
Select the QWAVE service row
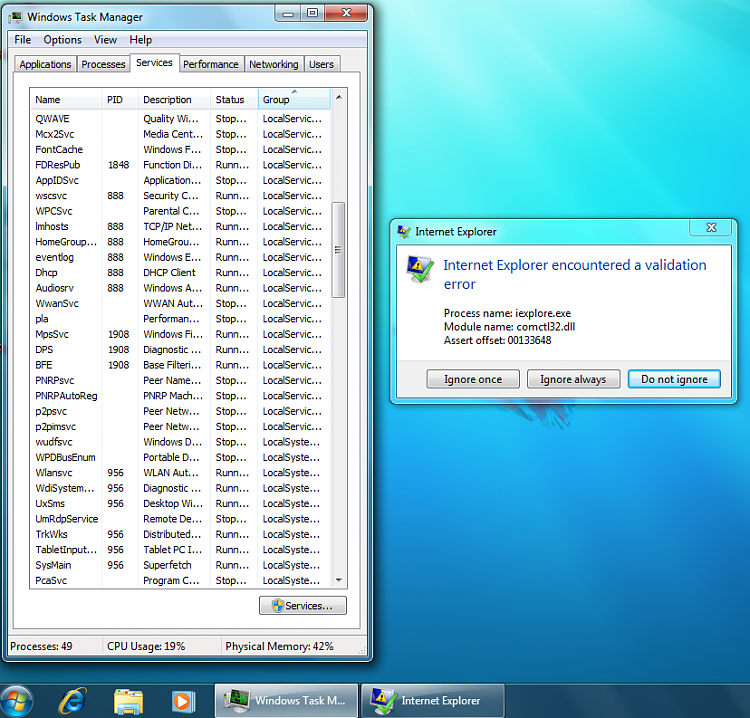click(180, 119)
